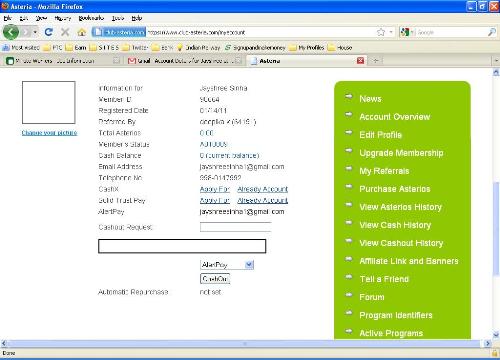Open Tell a Friend in the sidebar
This screenshot has width=500, height=360.
[384, 279]
